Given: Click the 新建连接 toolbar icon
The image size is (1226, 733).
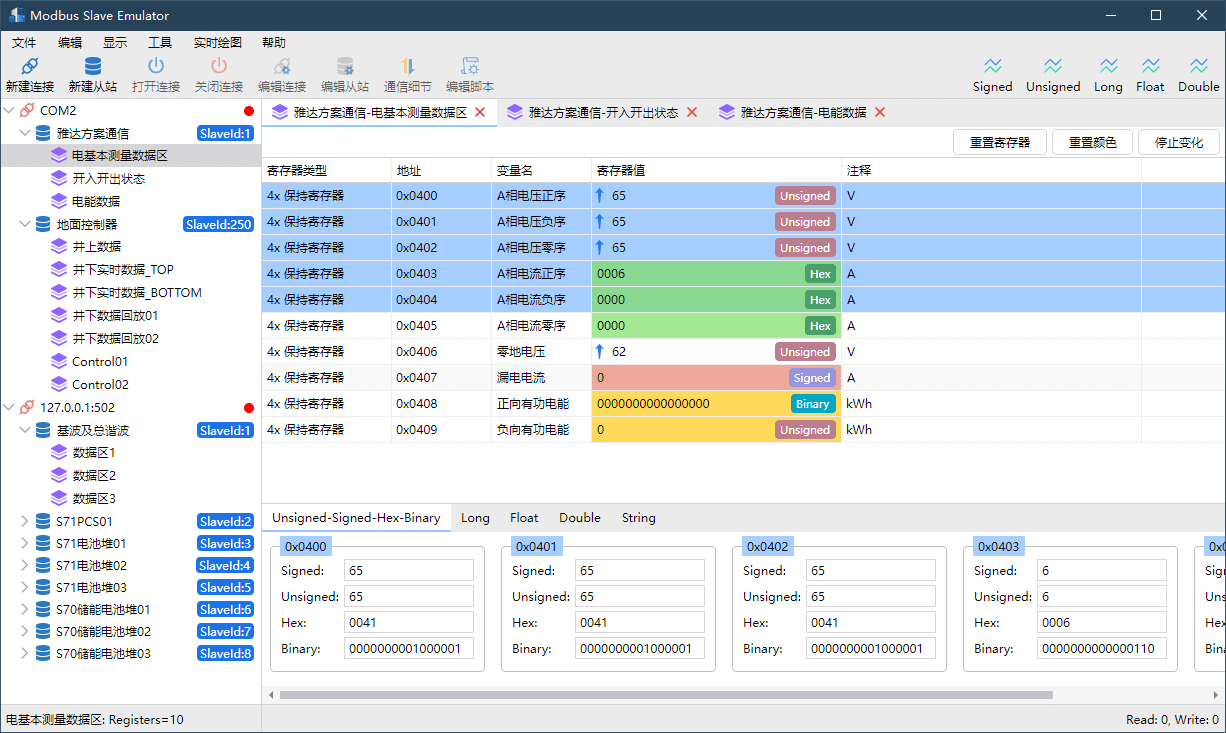Looking at the screenshot, I should [x=29, y=67].
